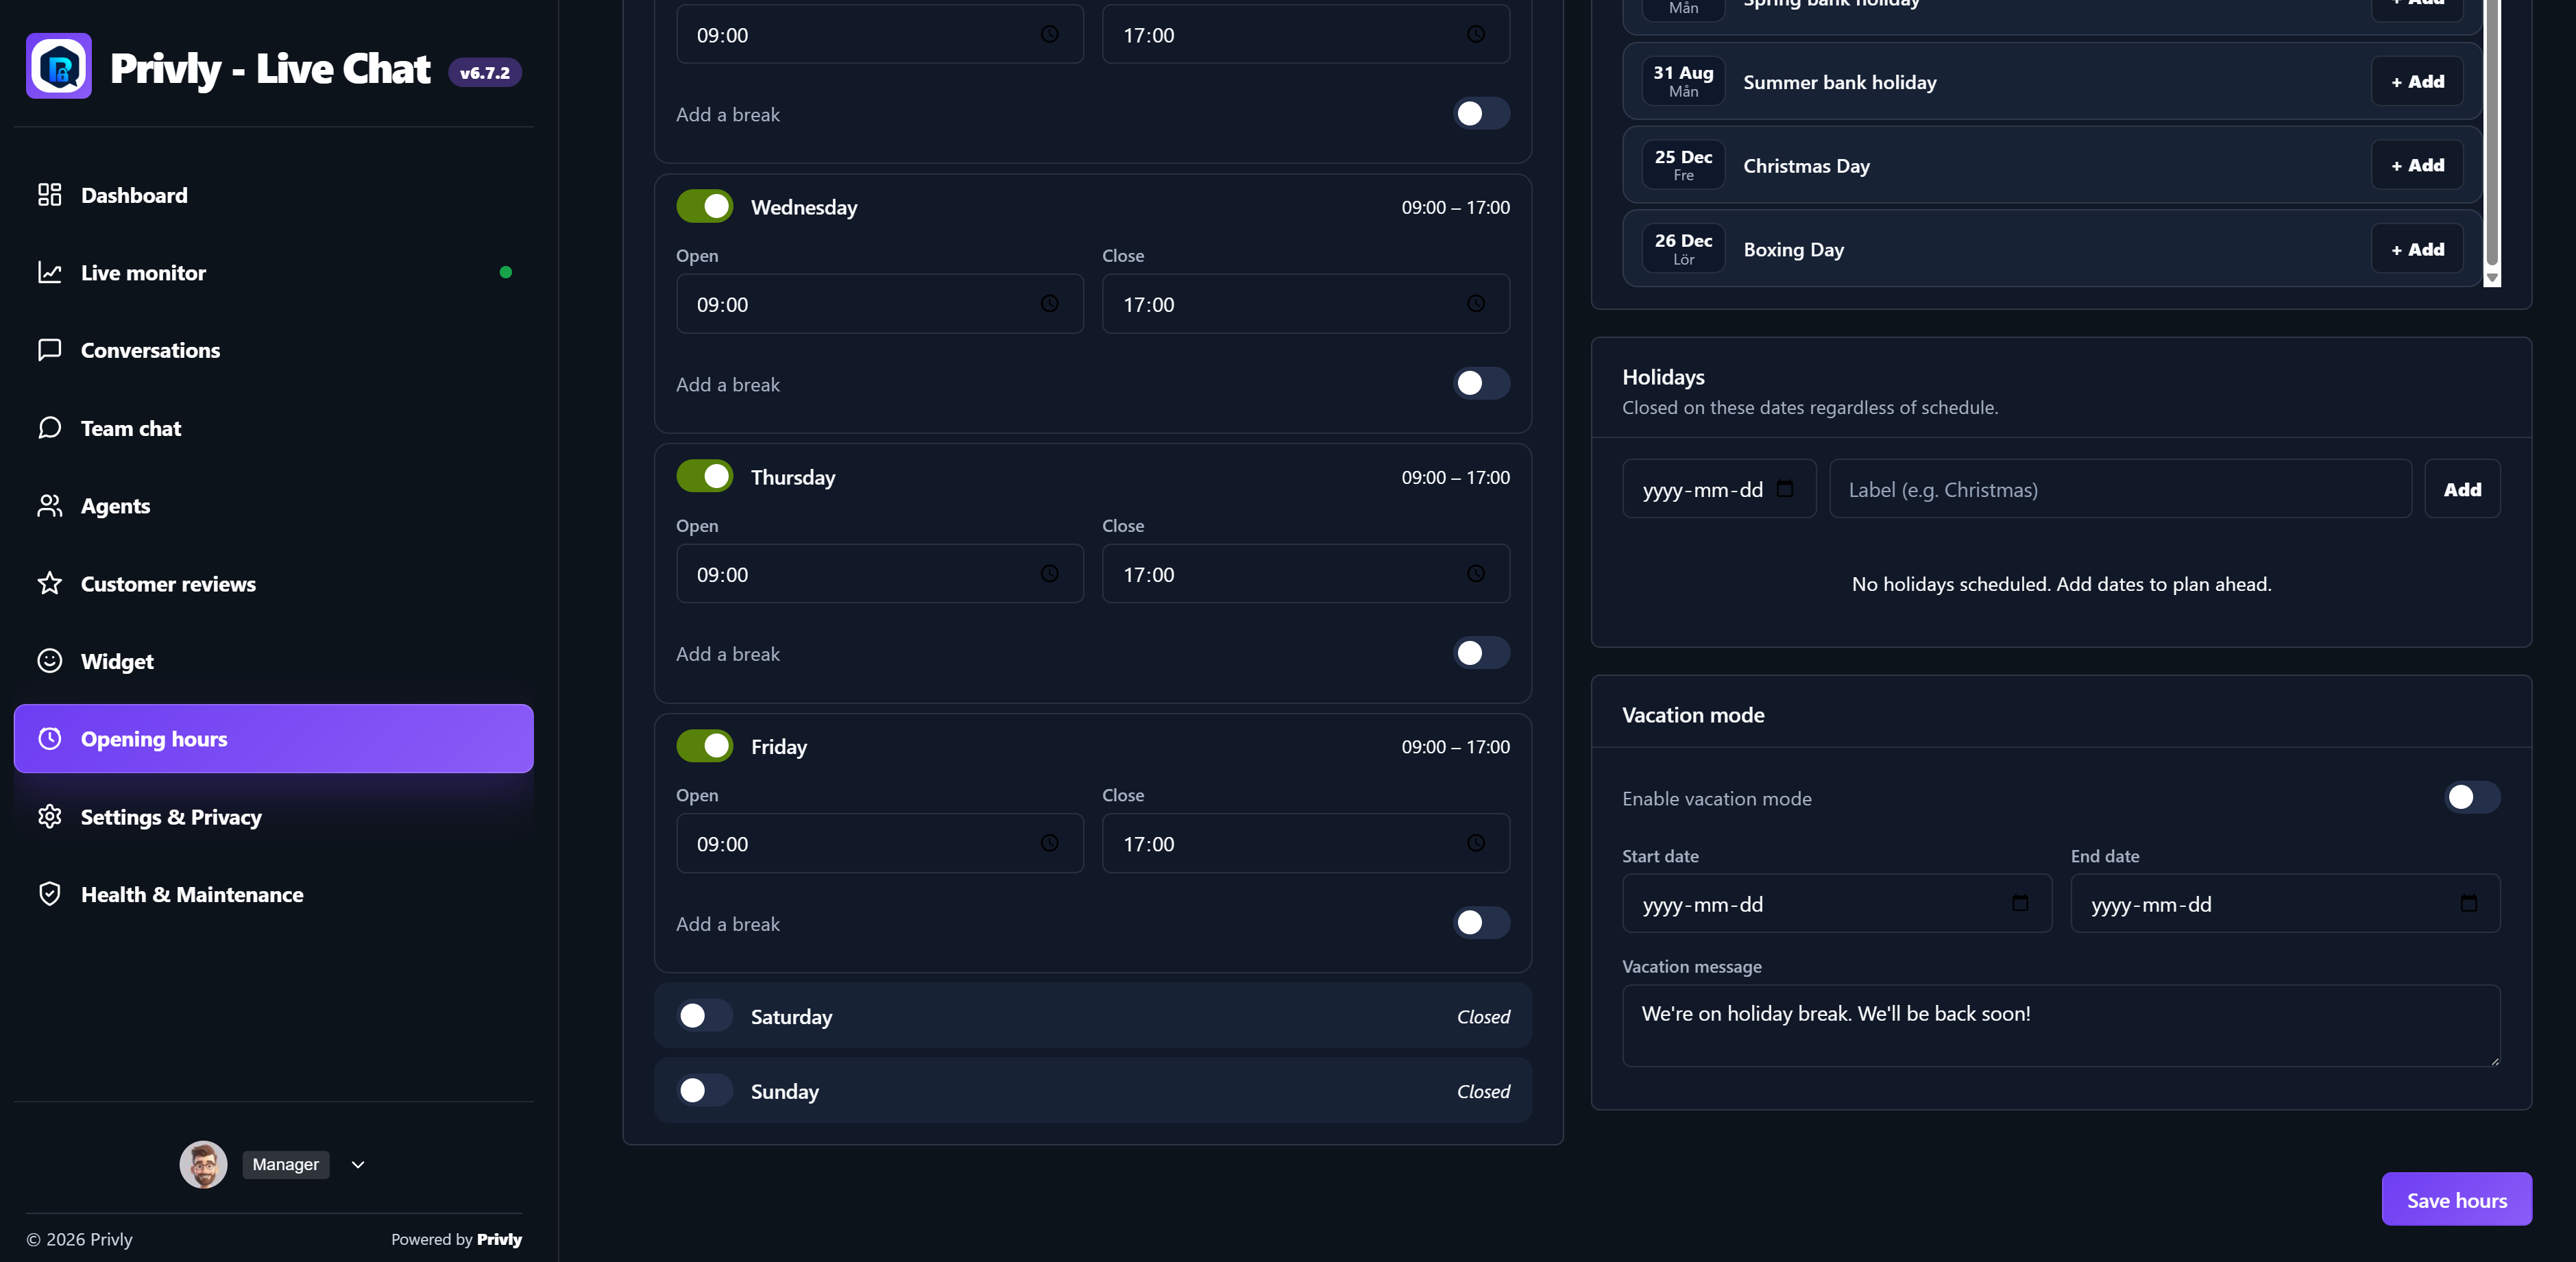Click the holiday Label text field
2576x1262 pixels.
point(2120,489)
